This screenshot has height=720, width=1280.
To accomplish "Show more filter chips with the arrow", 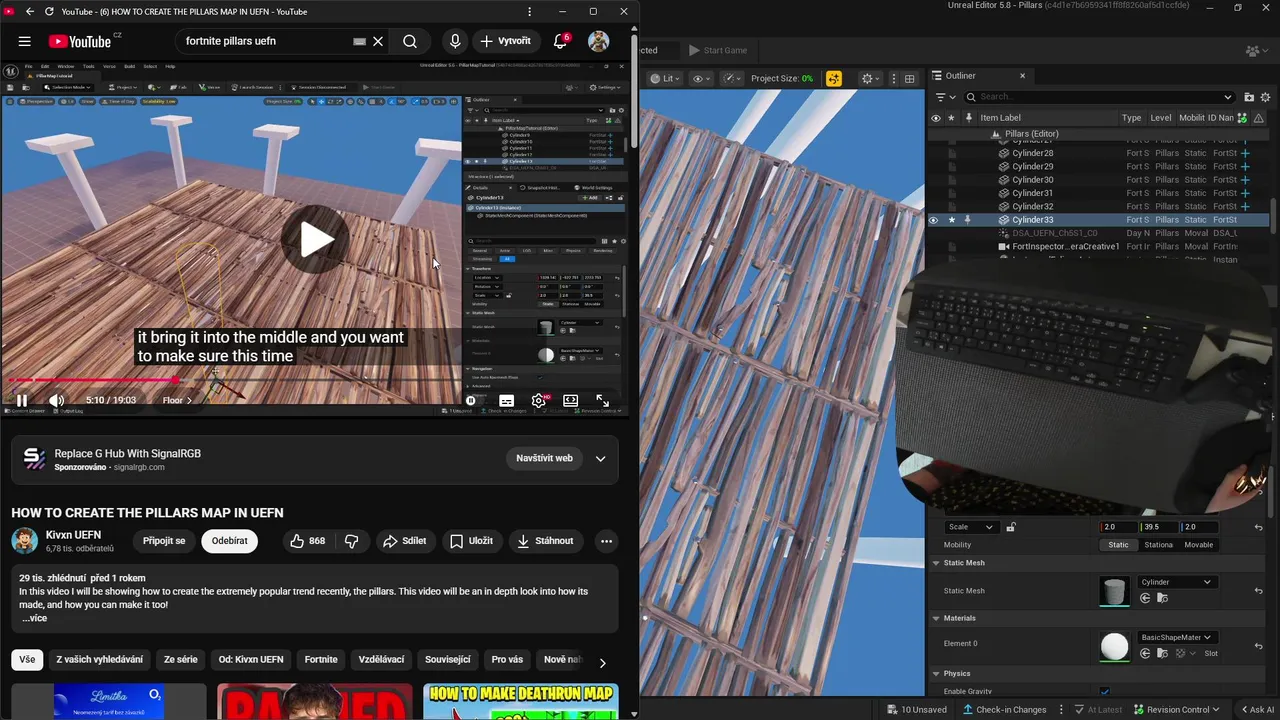I will 602,662.
